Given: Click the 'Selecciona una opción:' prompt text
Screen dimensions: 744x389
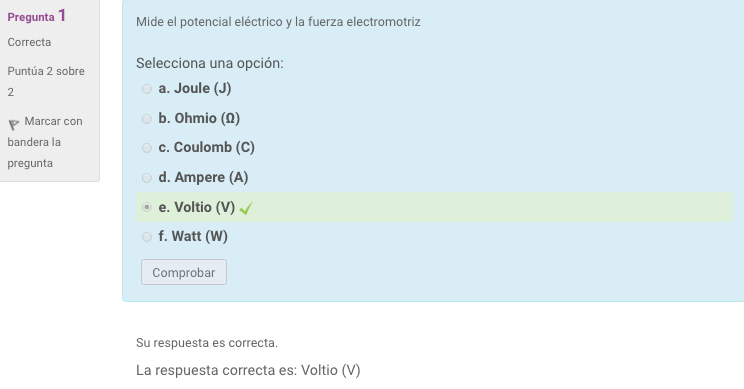Looking at the screenshot, I should coord(210,63).
